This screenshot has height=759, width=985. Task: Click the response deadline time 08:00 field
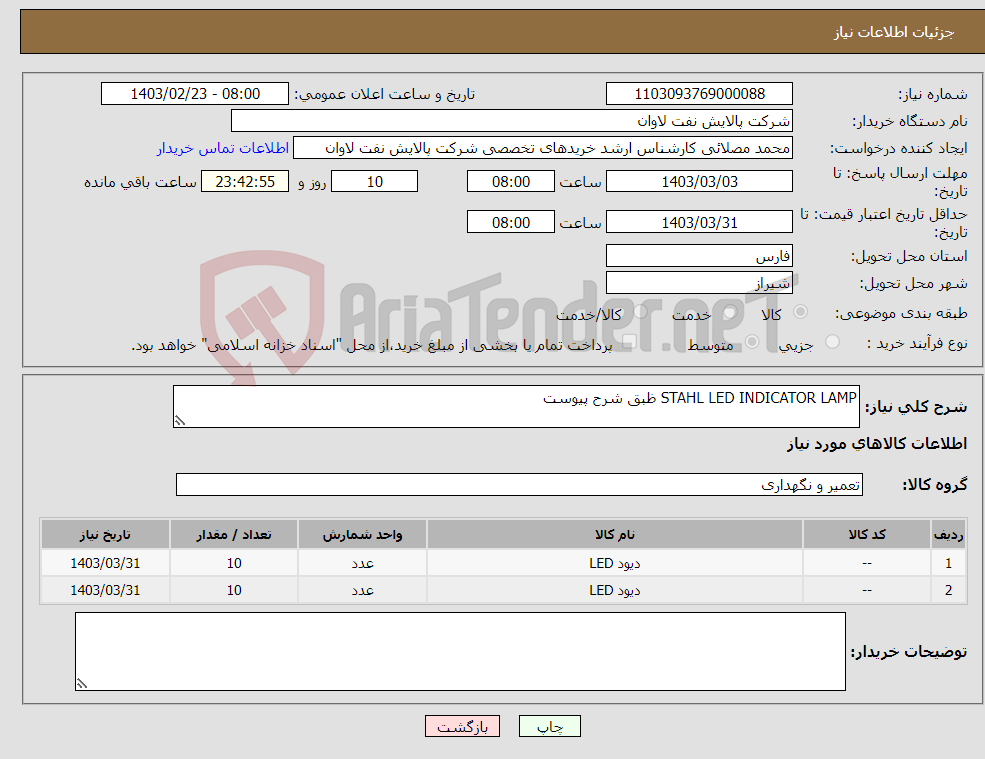(511, 182)
